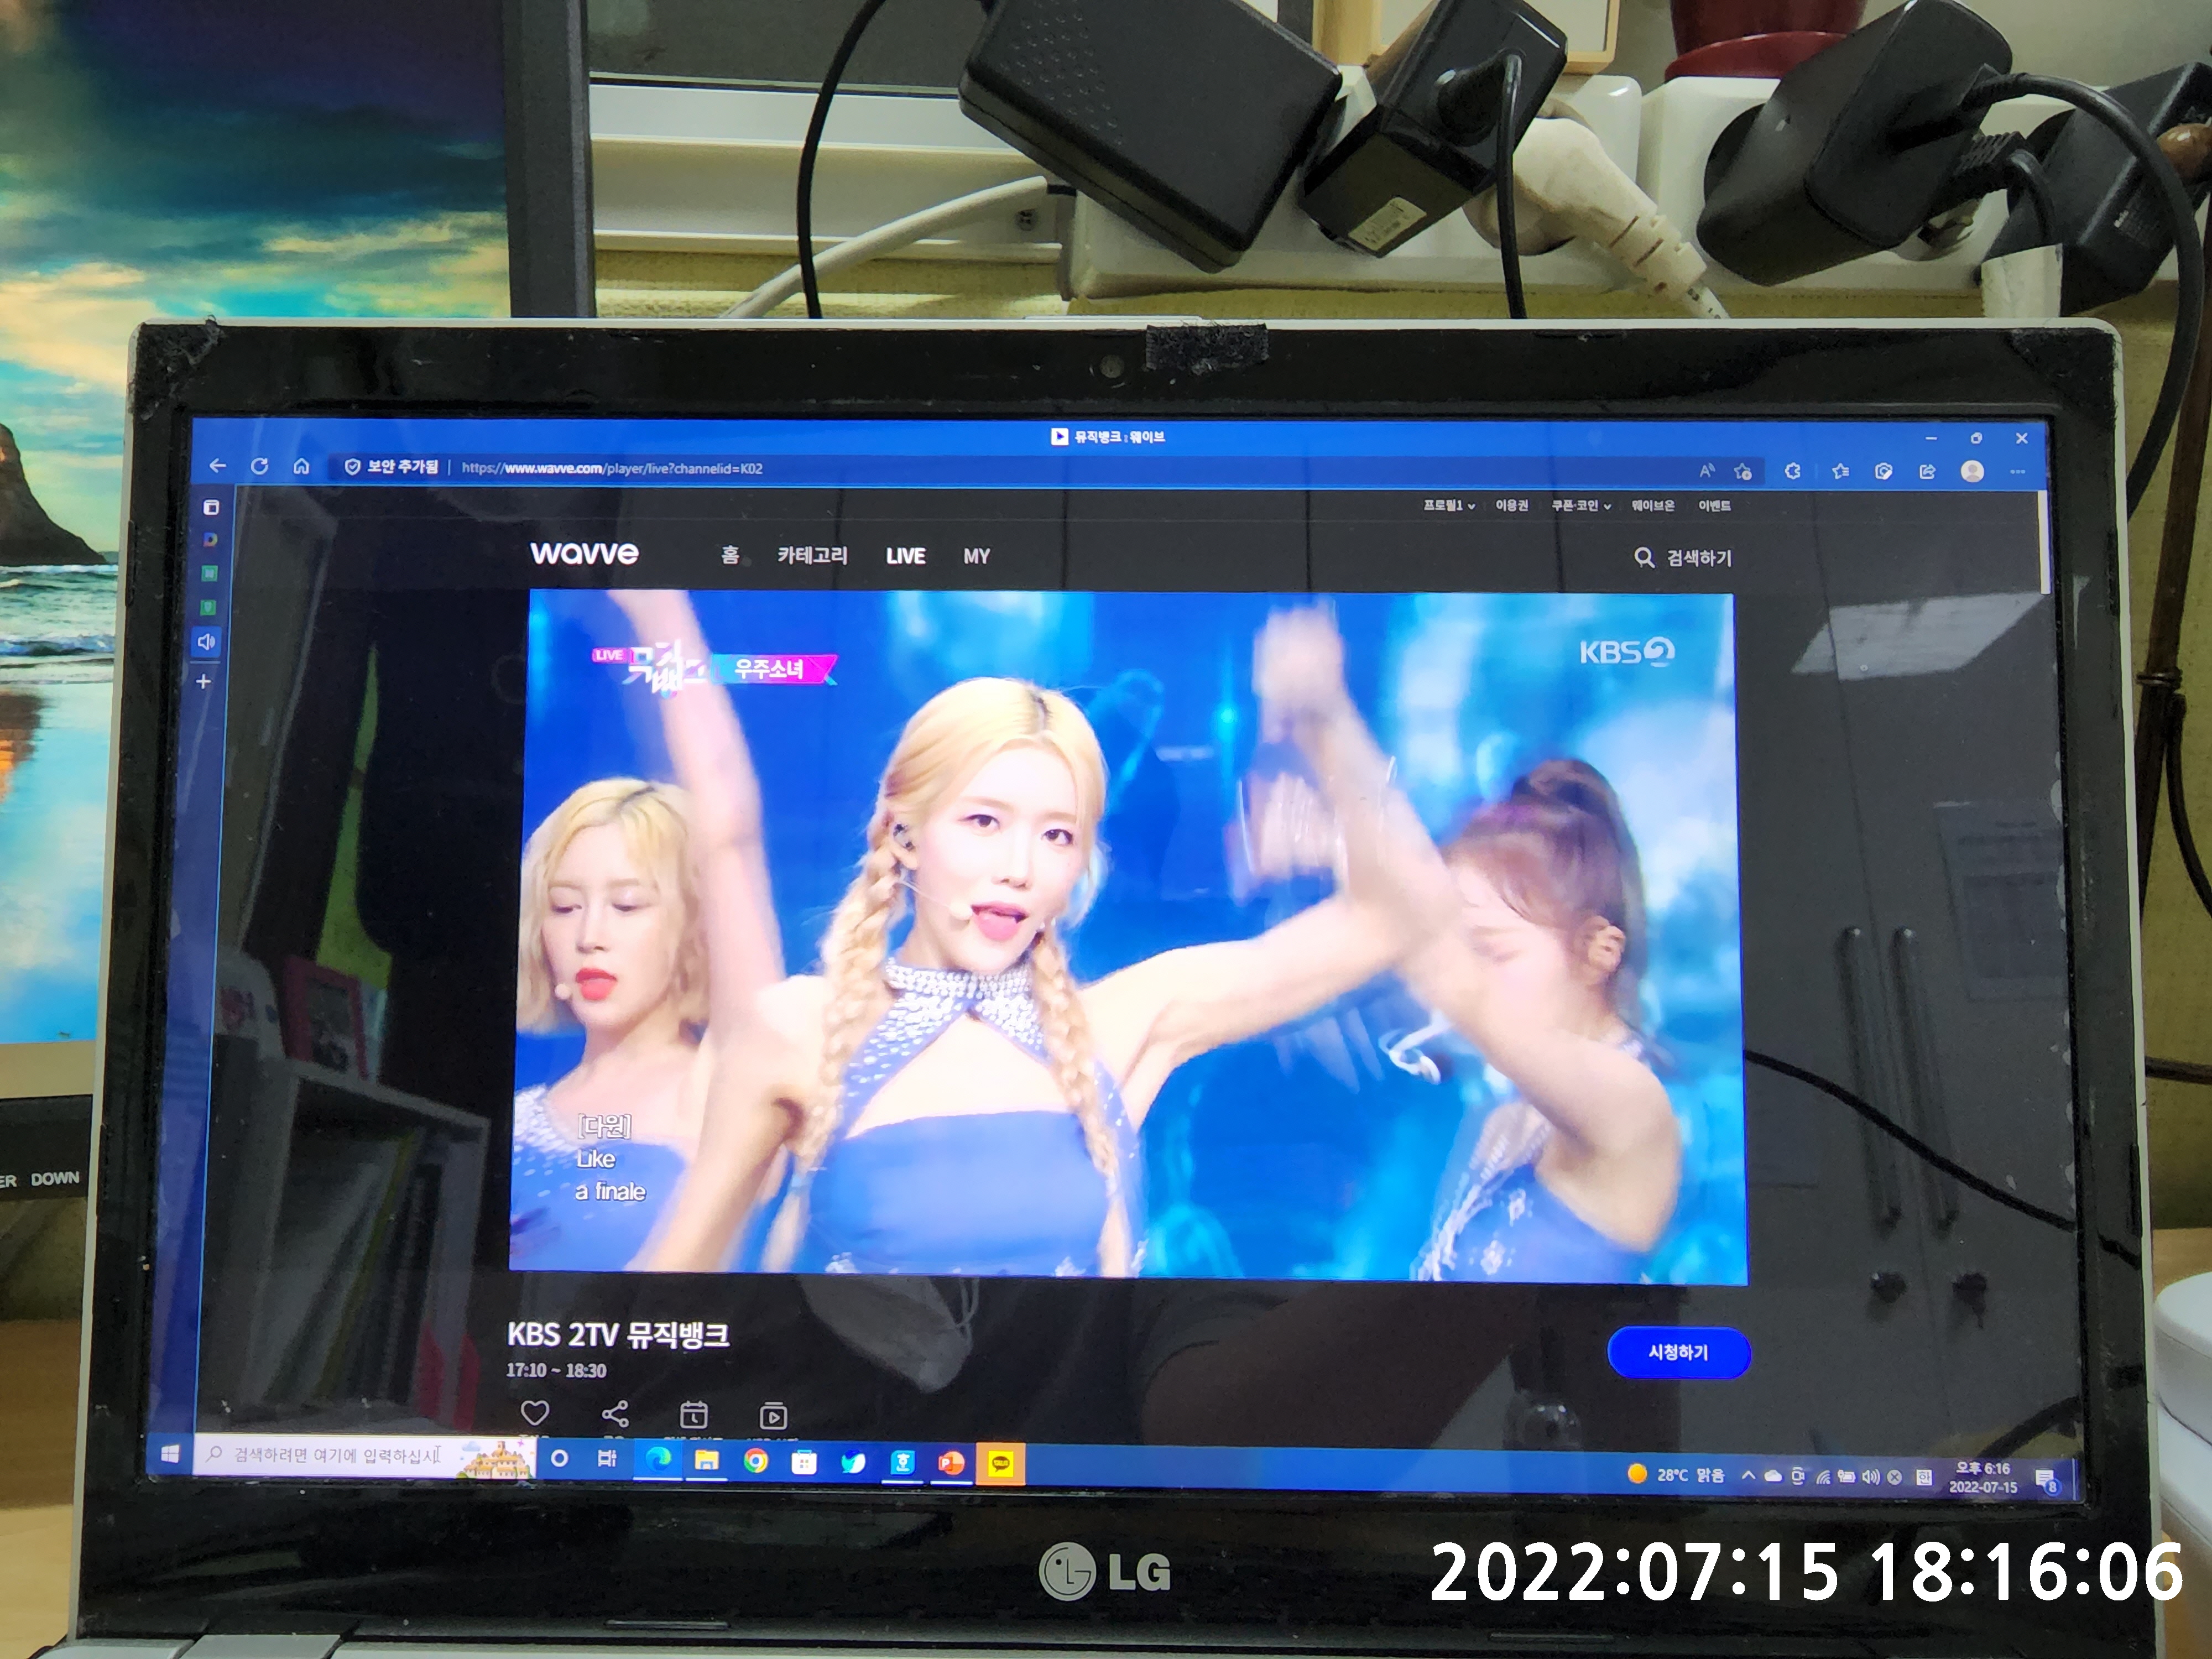
Task: Open the browser profile avatar
Action: pyautogui.click(x=1972, y=471)
